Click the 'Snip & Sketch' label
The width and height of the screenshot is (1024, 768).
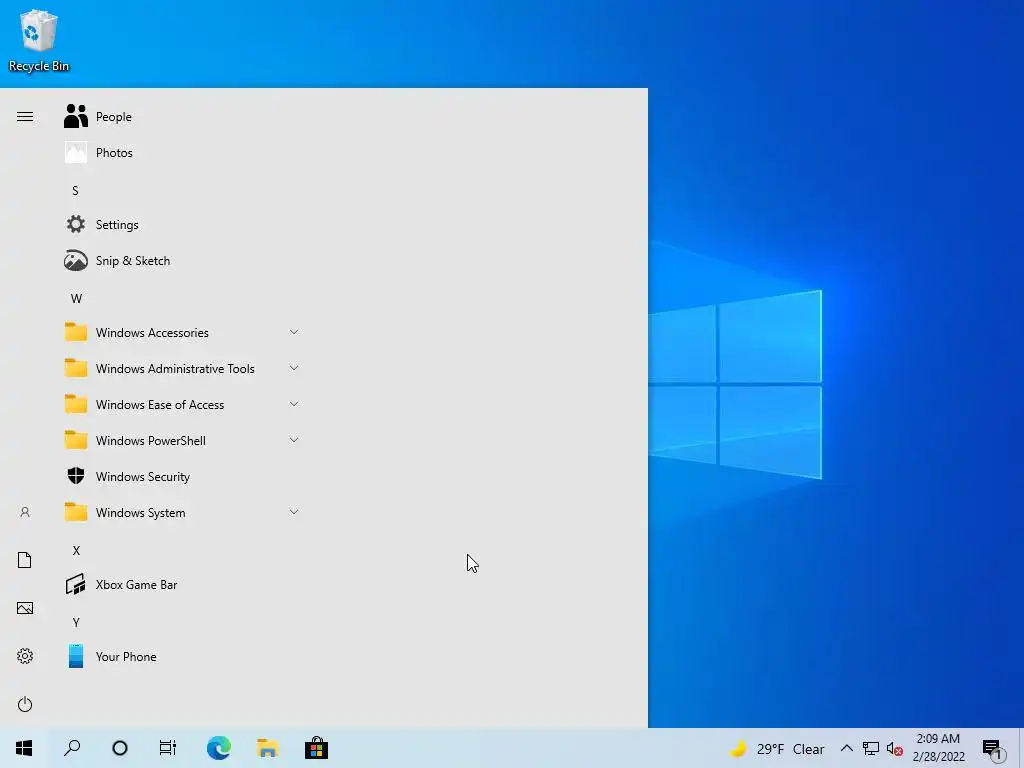click(133, 261)
